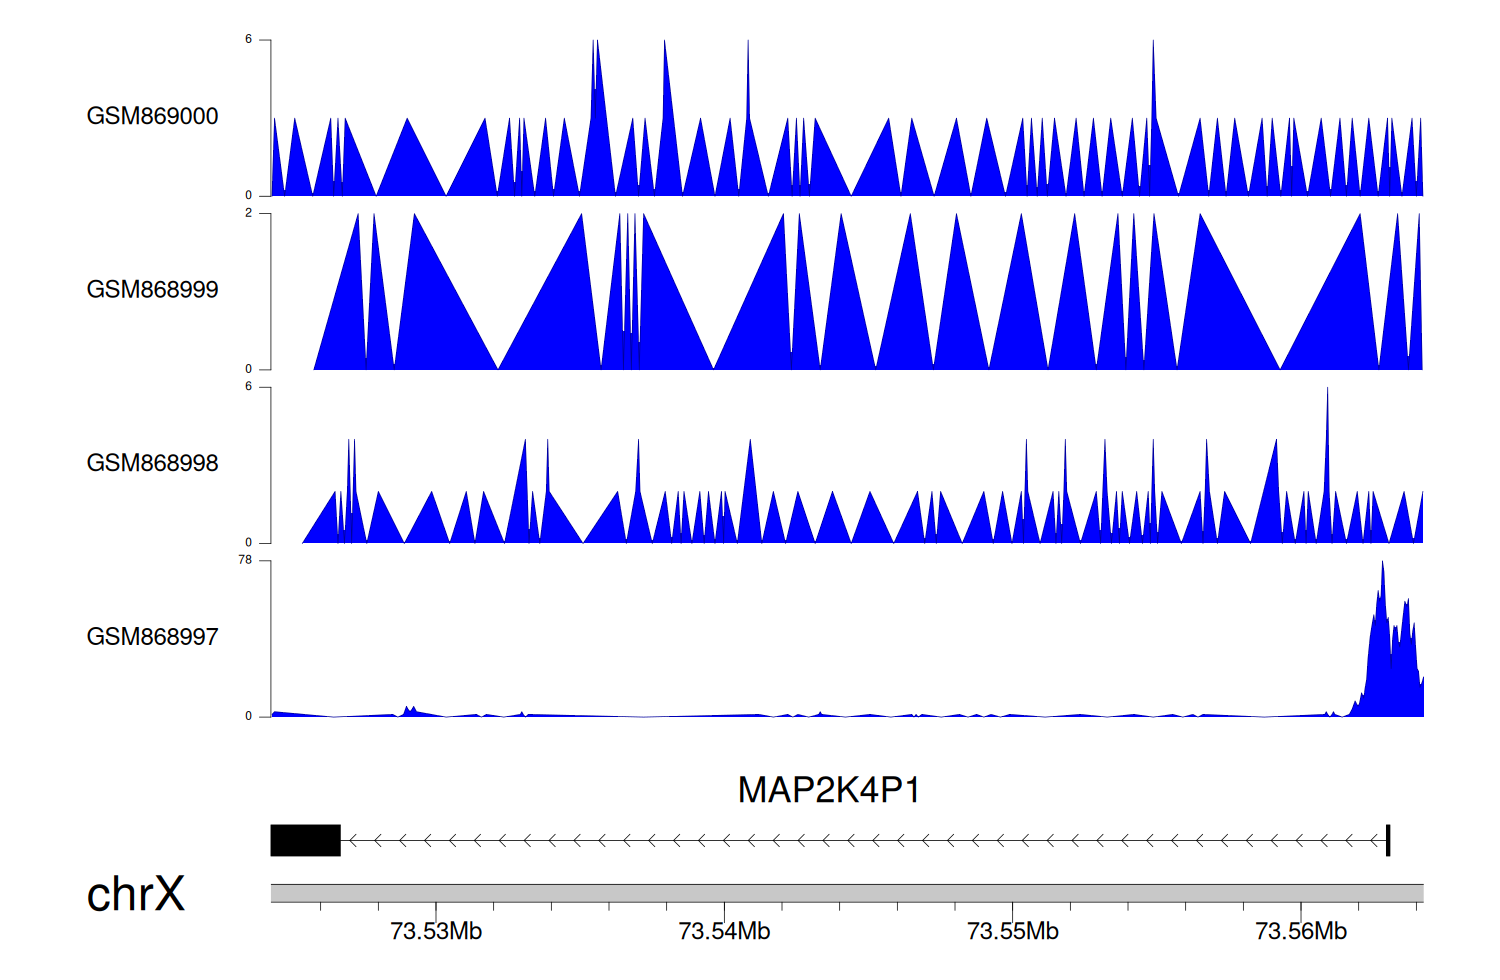The width and height of the screenshot is (1500, 980).
Task: Click the y-axis maximum label 2 for GSM868999
Action: tap(248, 213)
